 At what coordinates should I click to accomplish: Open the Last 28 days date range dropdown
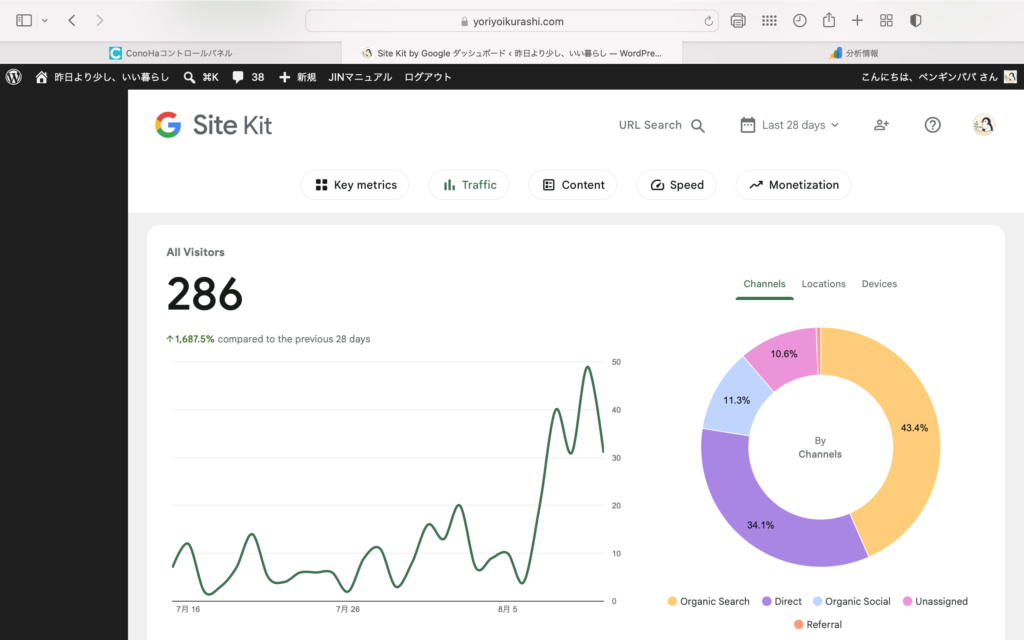tap(790, 125)
